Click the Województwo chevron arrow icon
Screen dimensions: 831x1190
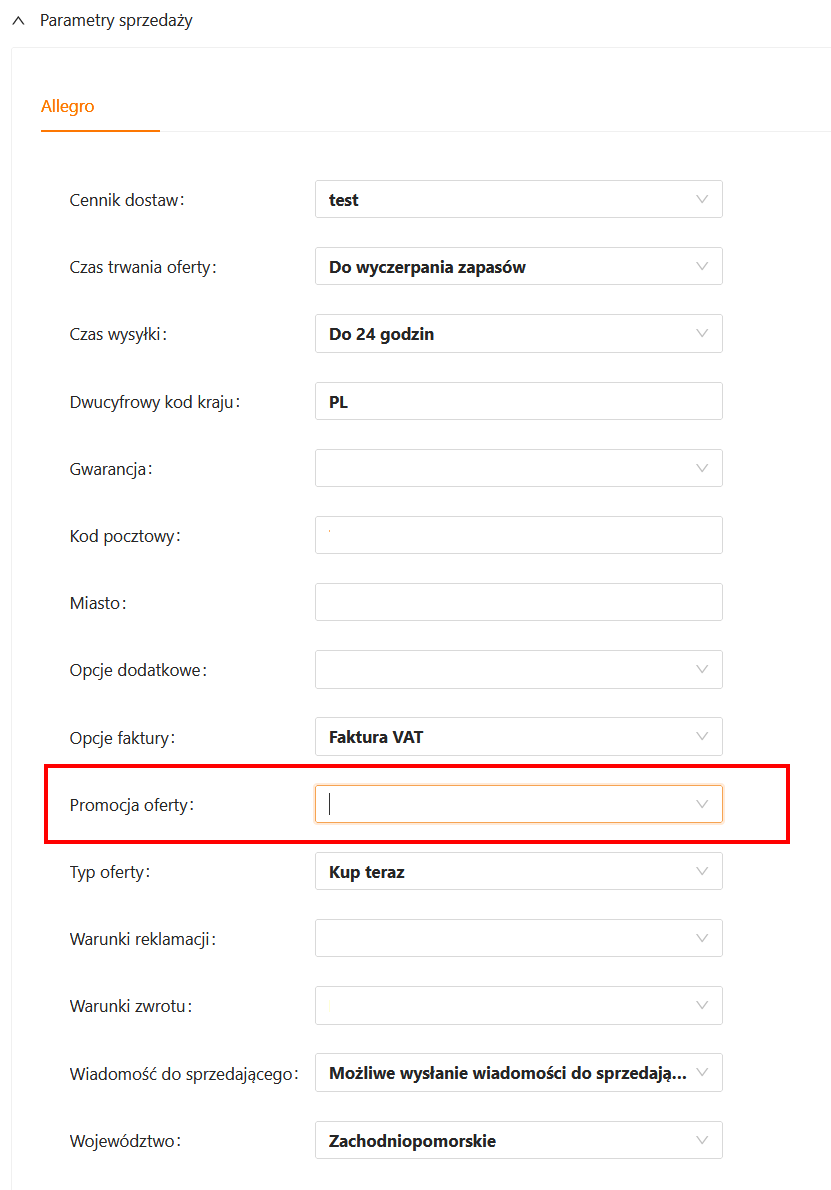click(x=702, y=1140)
